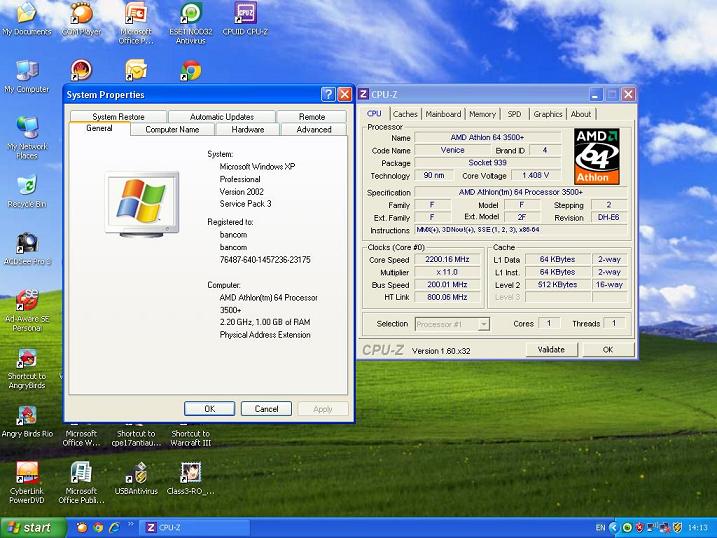Click Cancel in System Properties
The image size is (717, 538).
pyautogui.click(x=266, y=408)
